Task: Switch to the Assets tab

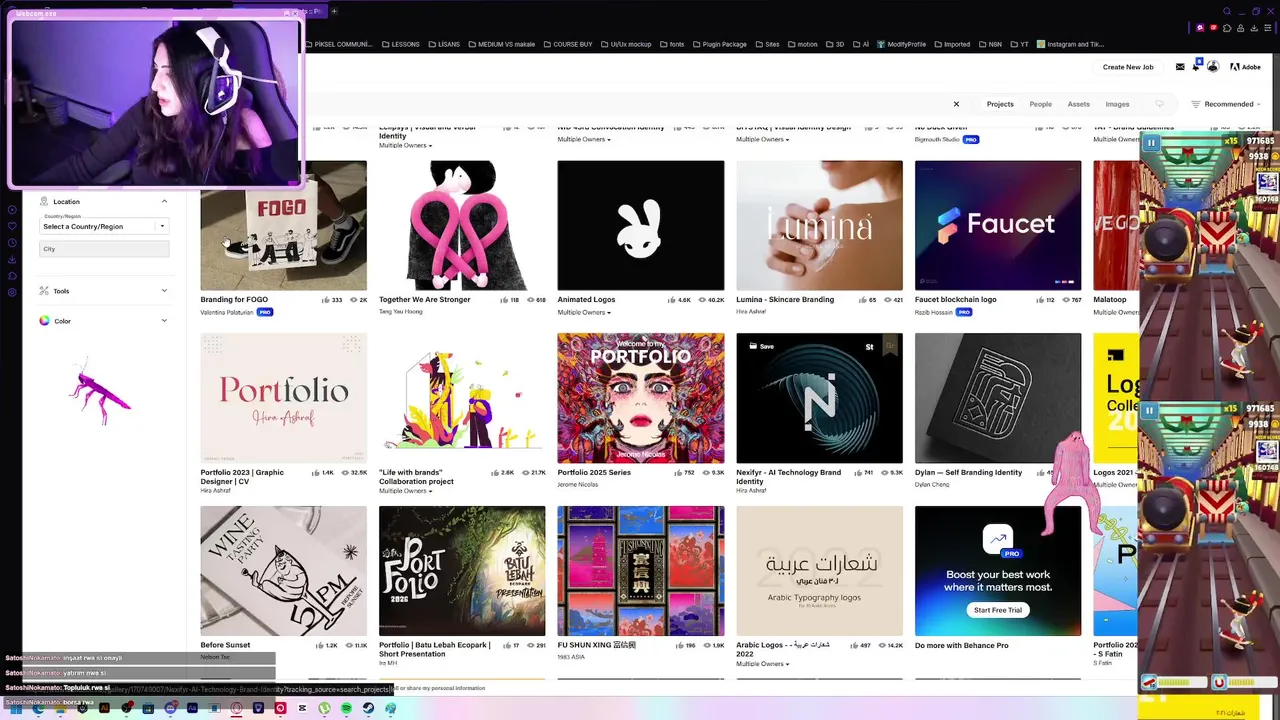Action: click(1079, 104)
